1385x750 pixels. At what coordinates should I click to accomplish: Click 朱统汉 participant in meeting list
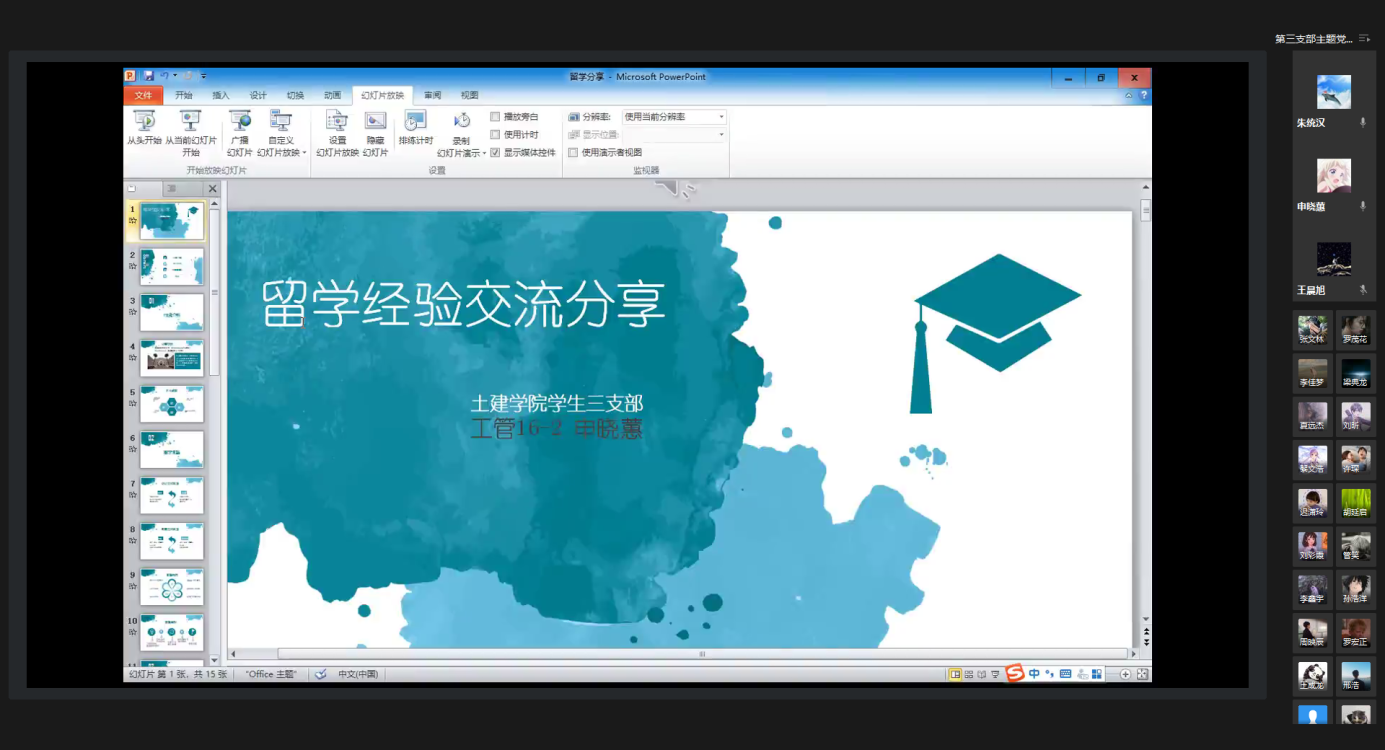[x=1333, y=102]
